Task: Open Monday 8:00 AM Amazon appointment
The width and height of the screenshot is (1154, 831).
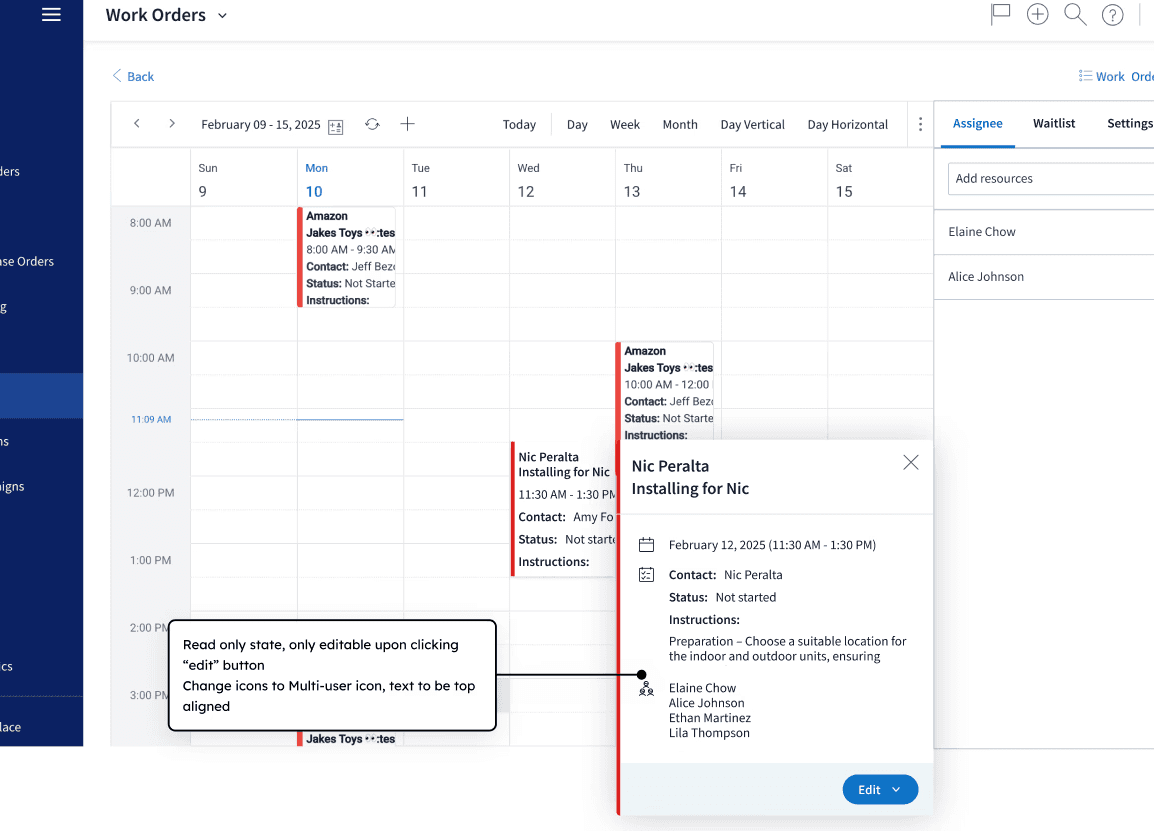Action: (x=347, y=258)
